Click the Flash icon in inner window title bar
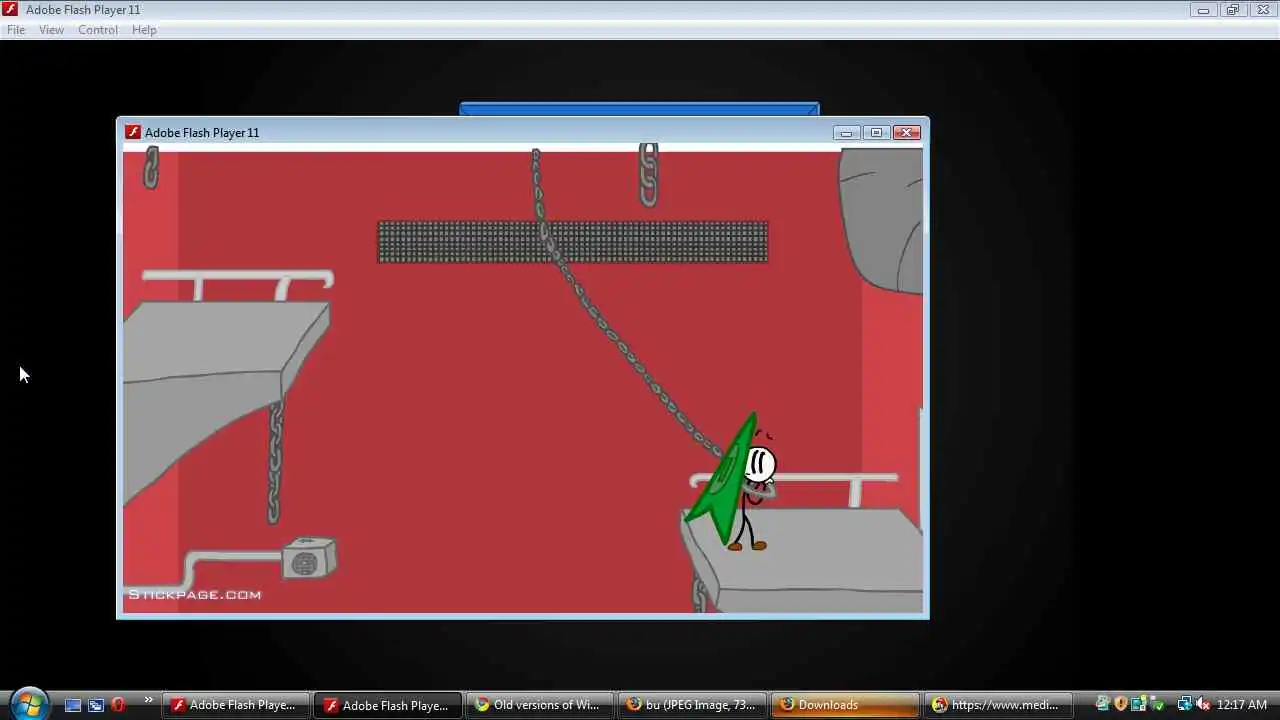 pos(132,132)
